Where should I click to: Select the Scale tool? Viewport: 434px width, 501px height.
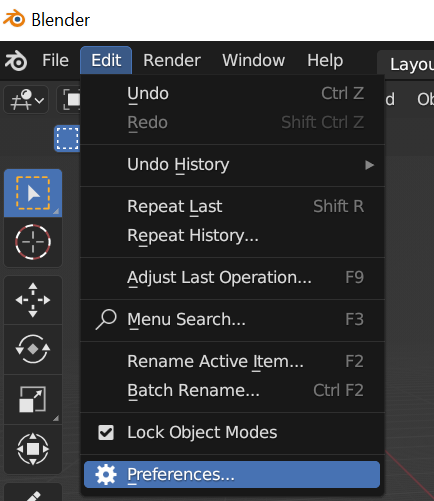33,399
